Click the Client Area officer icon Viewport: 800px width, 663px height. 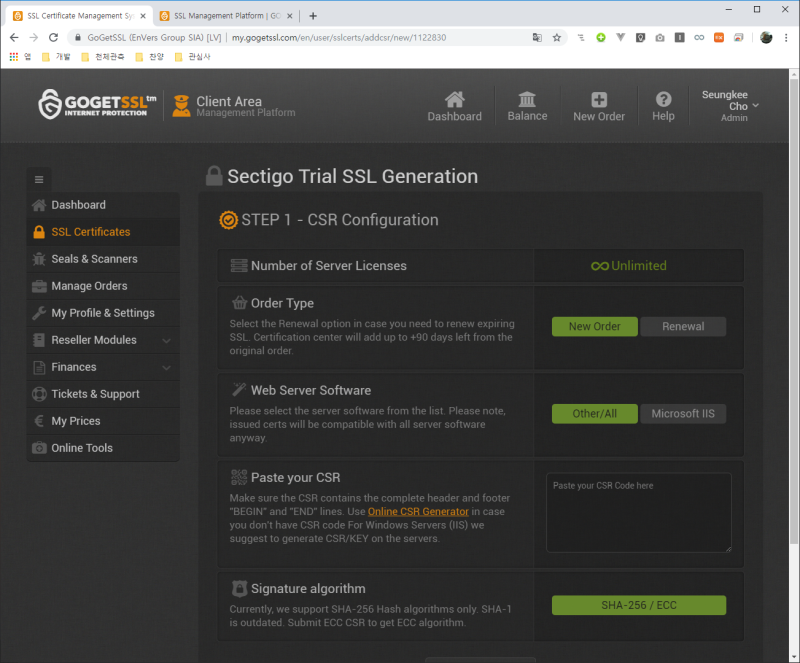pyautogui.click(x=181, y=106)
